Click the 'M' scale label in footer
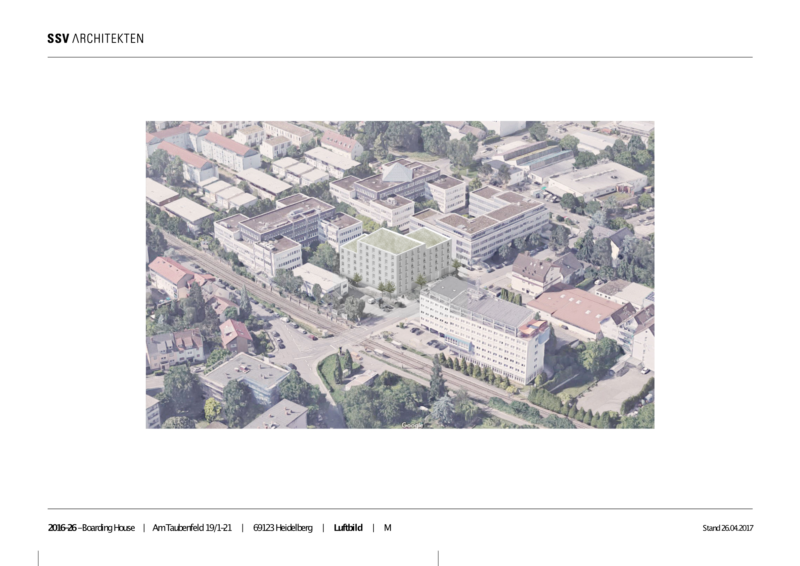The width and height of the screenshot is (800, 566). point(387,528)
